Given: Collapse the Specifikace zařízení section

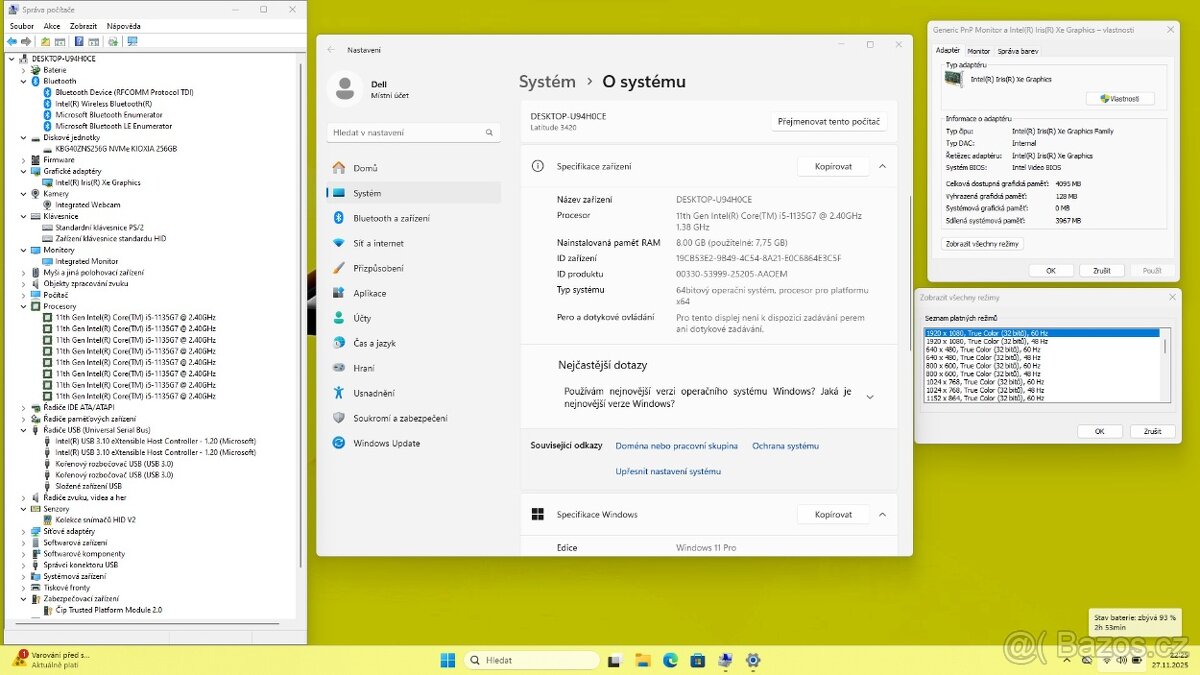Looking at the screenshot, I should pyautogui.click(x=881, y=166).
